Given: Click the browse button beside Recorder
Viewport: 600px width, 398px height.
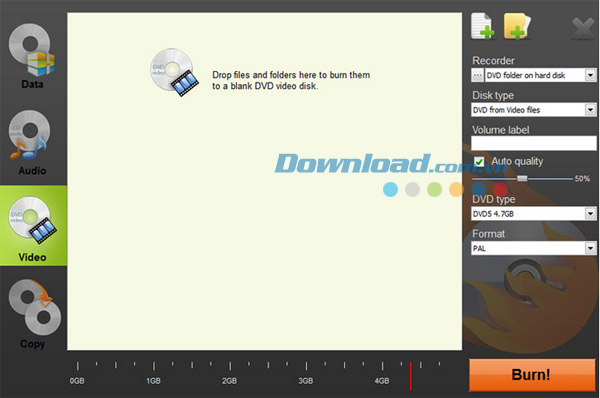Looking at the screenshot, I should coord(477,75).
